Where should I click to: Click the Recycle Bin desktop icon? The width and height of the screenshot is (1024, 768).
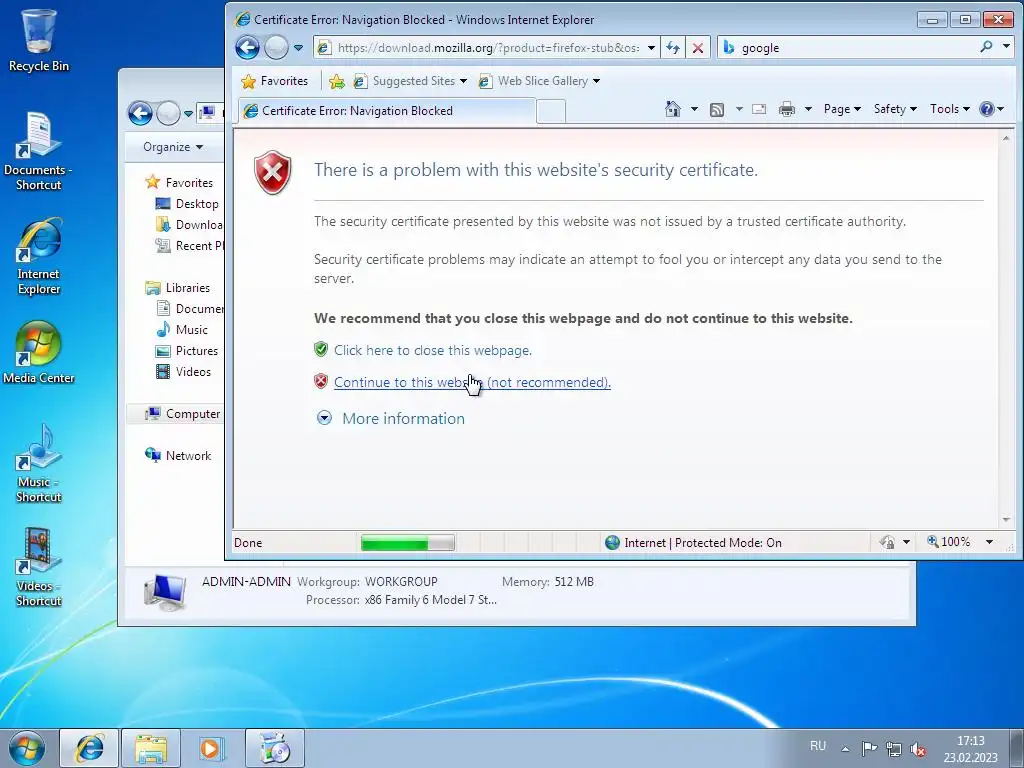pyautogui.click(x=39, y=40)
